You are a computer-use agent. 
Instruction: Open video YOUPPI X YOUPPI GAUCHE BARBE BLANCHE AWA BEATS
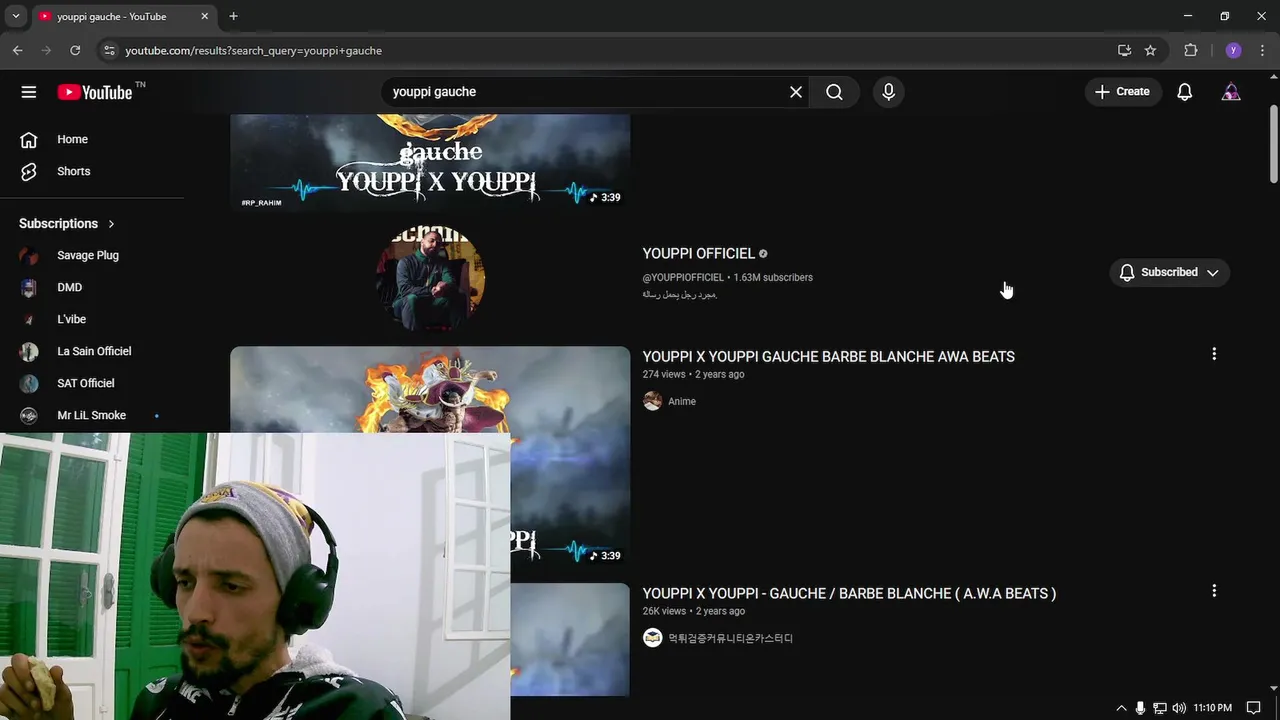pyautogui.click(x=828, y=356)
